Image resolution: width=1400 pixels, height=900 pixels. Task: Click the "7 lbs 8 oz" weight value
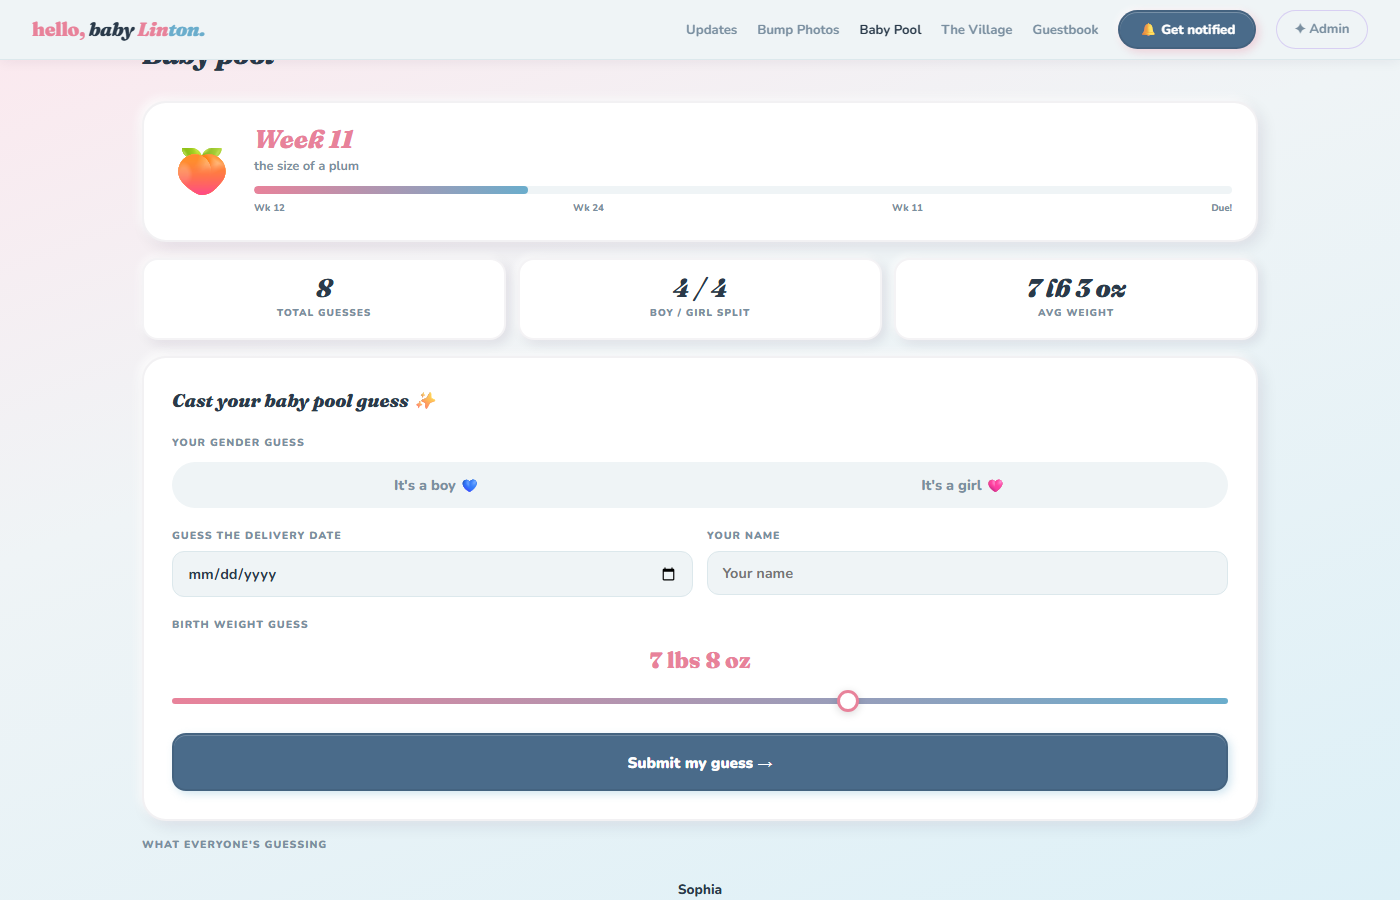coord(700,660)
